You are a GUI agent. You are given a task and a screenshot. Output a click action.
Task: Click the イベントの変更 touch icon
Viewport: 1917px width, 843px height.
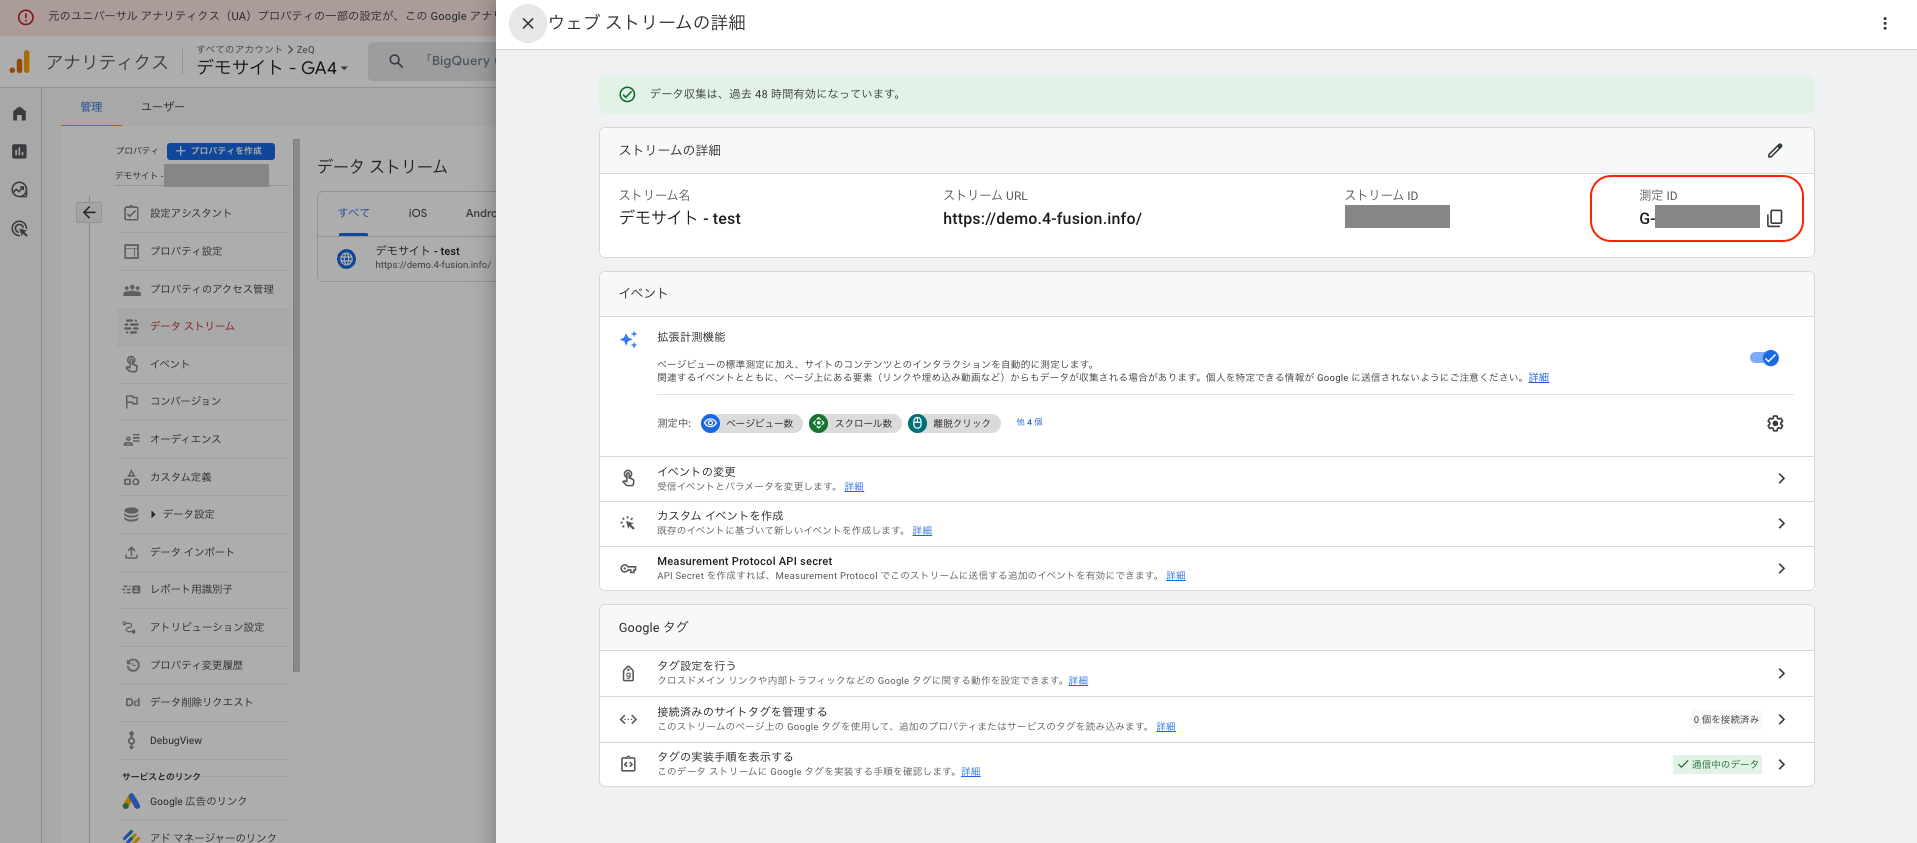pyautogui.click(x=628, y=478)
